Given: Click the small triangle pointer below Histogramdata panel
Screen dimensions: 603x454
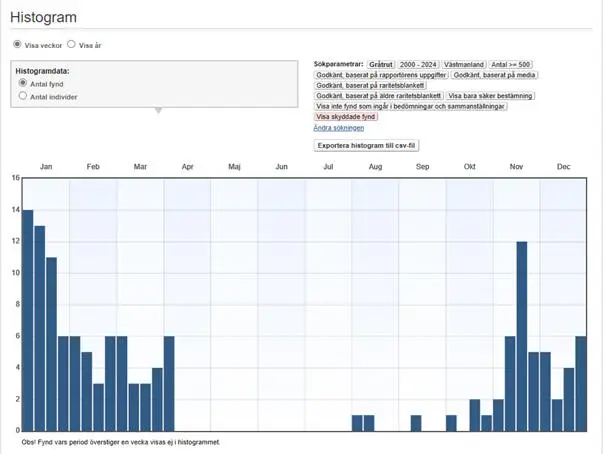Looking at the screenshot, I should pyautogui.click(x=157, y=111).
